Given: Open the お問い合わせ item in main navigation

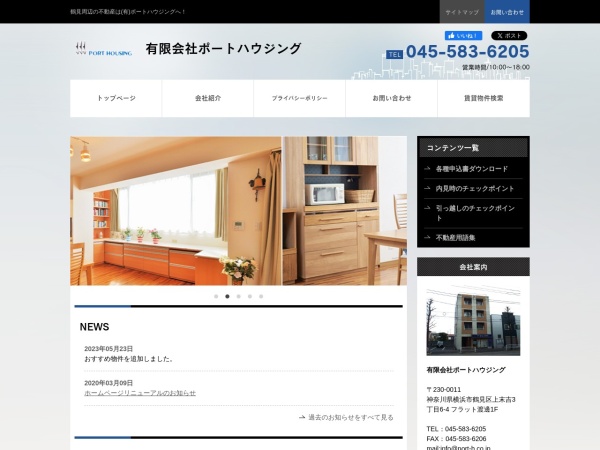Looking at the screenshot, I should pyautogui.click(x=391, y=98).
